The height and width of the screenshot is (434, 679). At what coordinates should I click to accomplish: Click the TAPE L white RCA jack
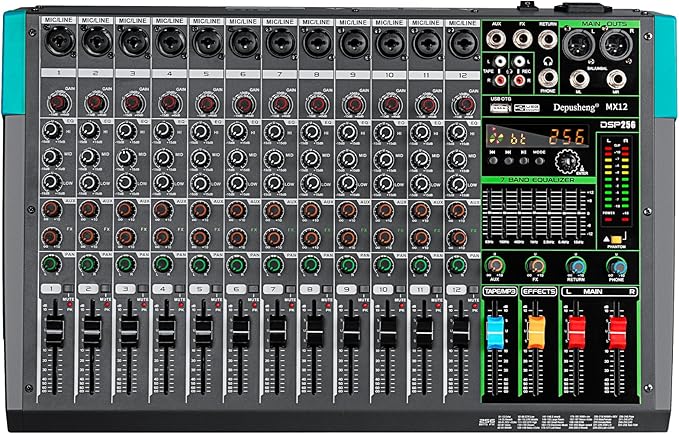pos(500,62)
